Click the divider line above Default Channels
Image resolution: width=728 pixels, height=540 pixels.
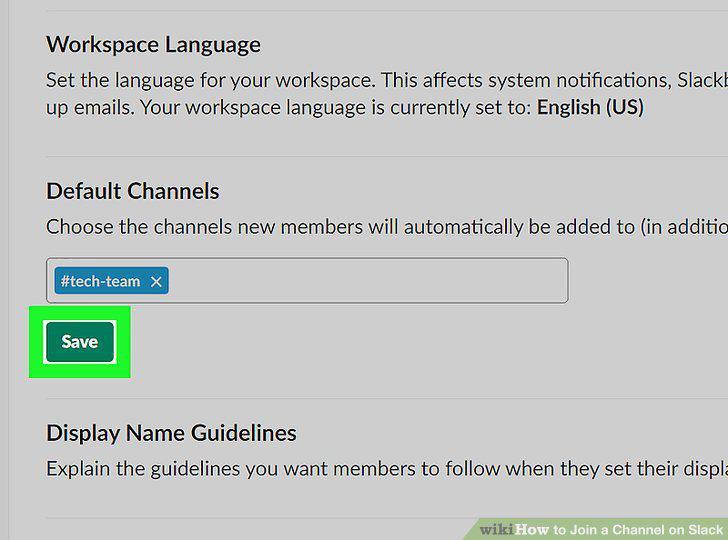387,157
